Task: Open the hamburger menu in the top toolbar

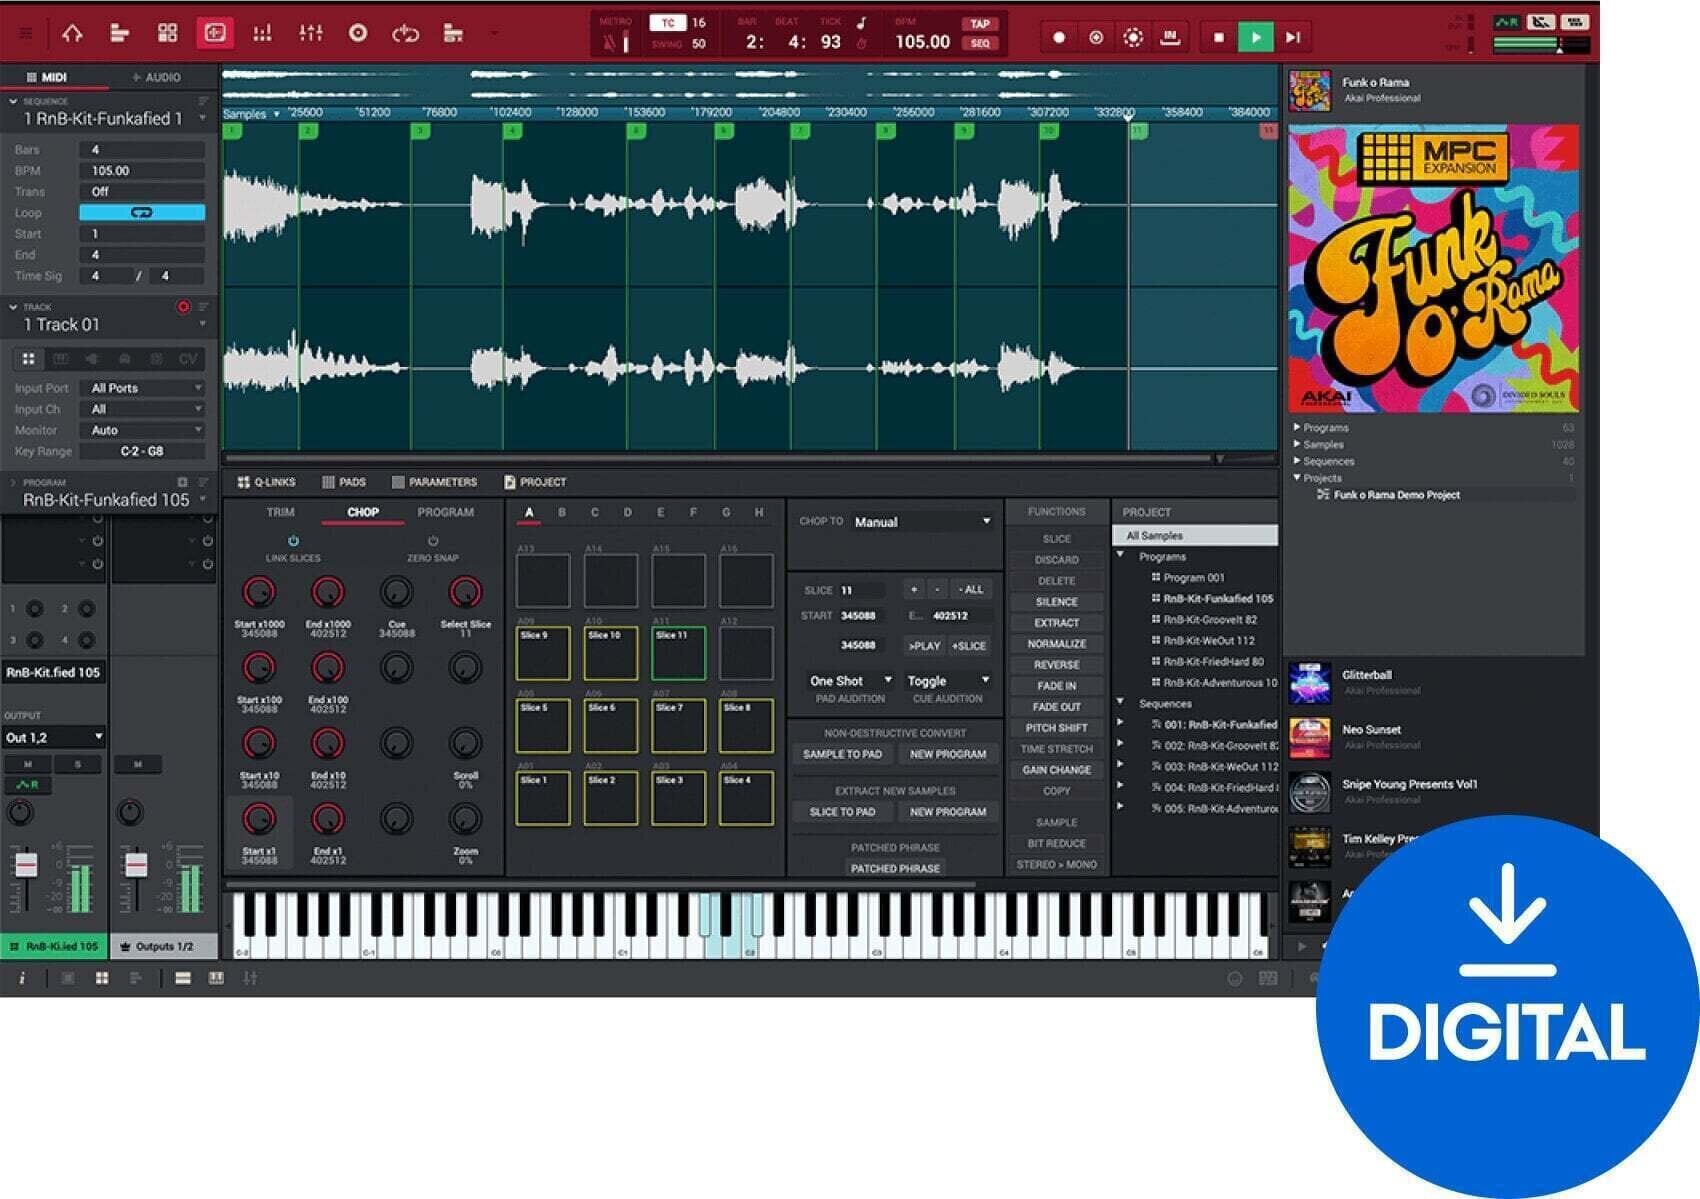Action: 26,33
